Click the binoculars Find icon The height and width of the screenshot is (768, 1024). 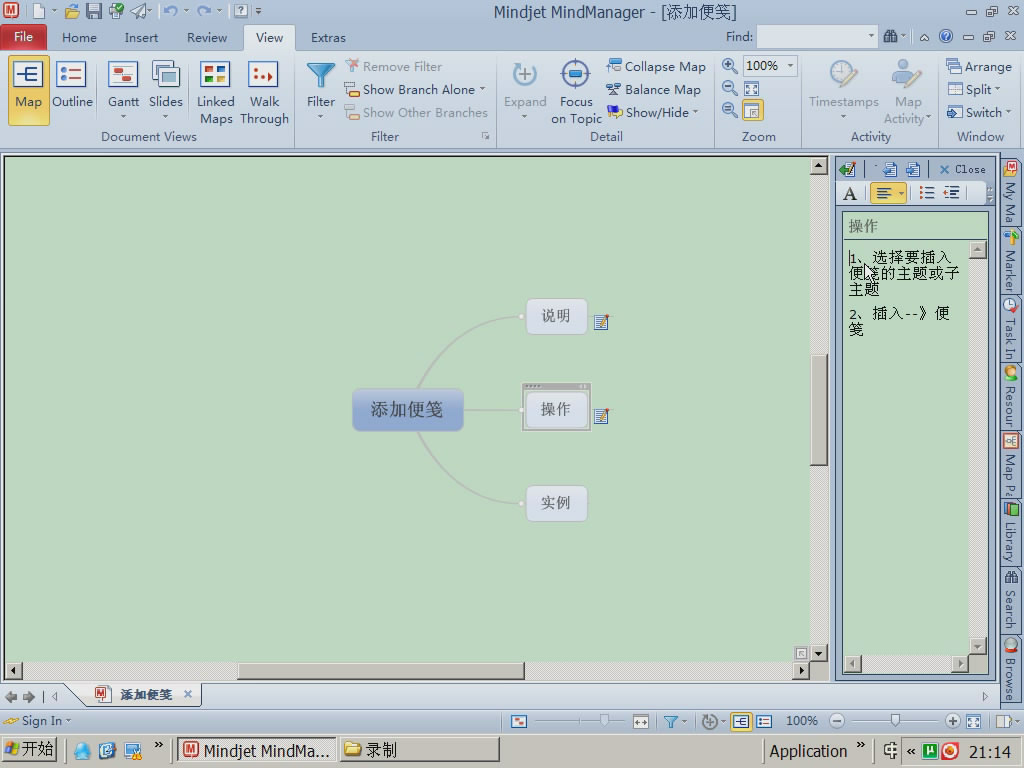[890, 37]
